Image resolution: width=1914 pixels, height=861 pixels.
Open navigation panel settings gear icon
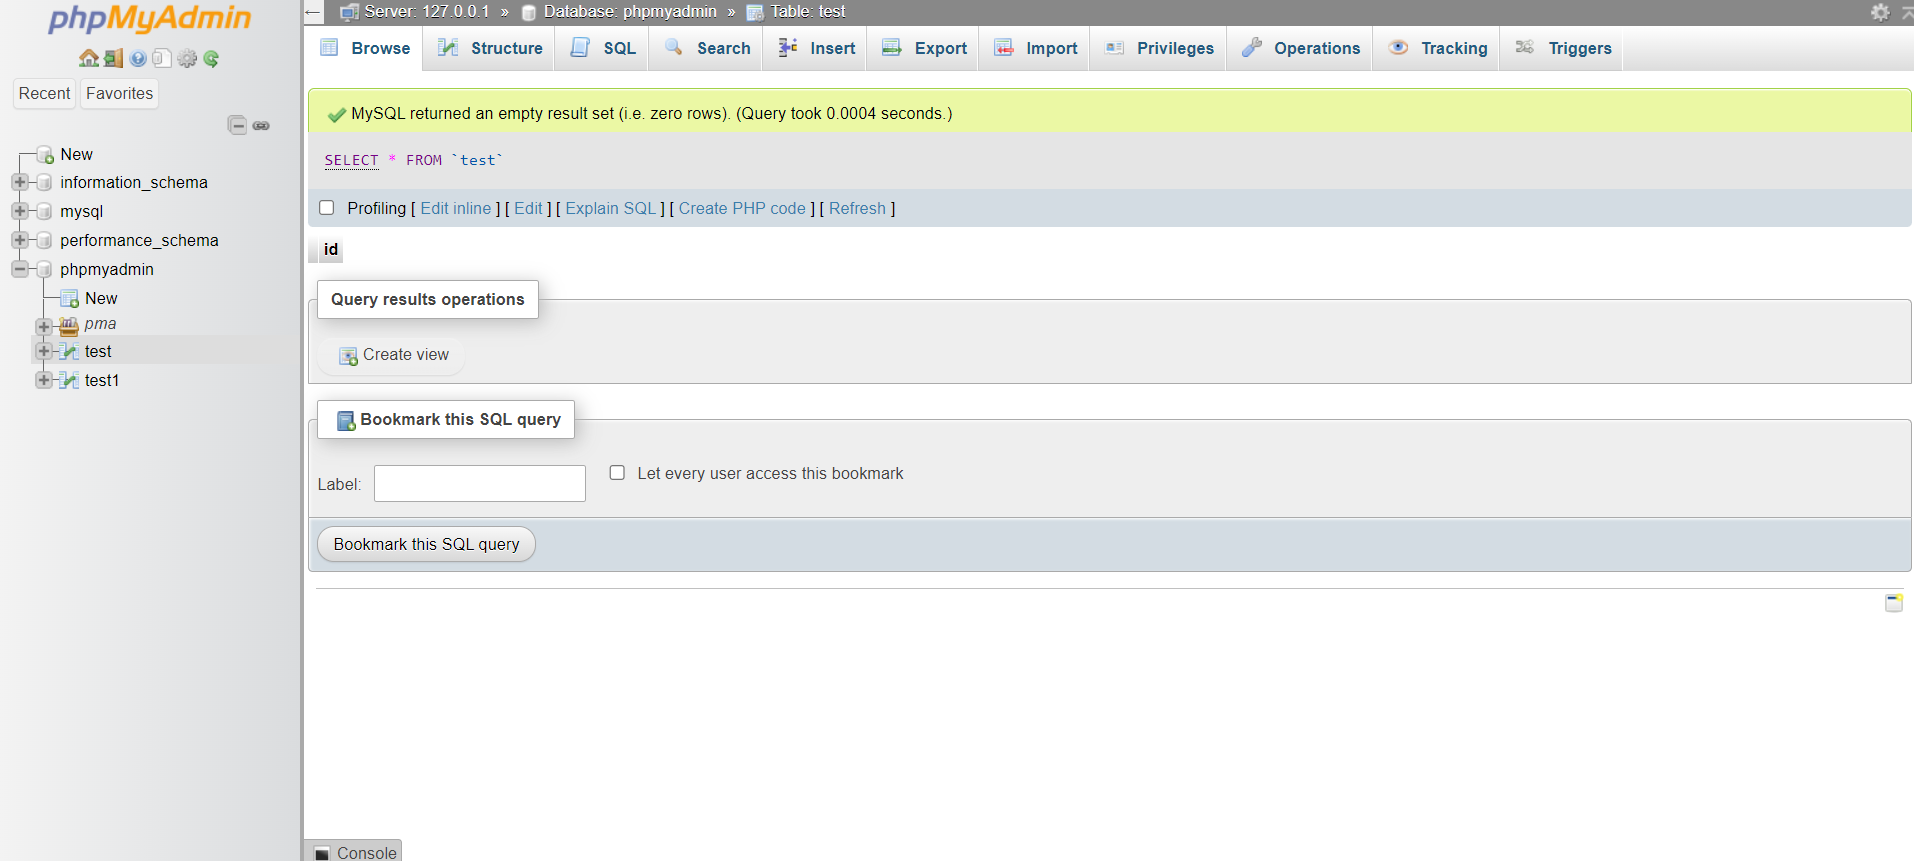coord(187,58)
